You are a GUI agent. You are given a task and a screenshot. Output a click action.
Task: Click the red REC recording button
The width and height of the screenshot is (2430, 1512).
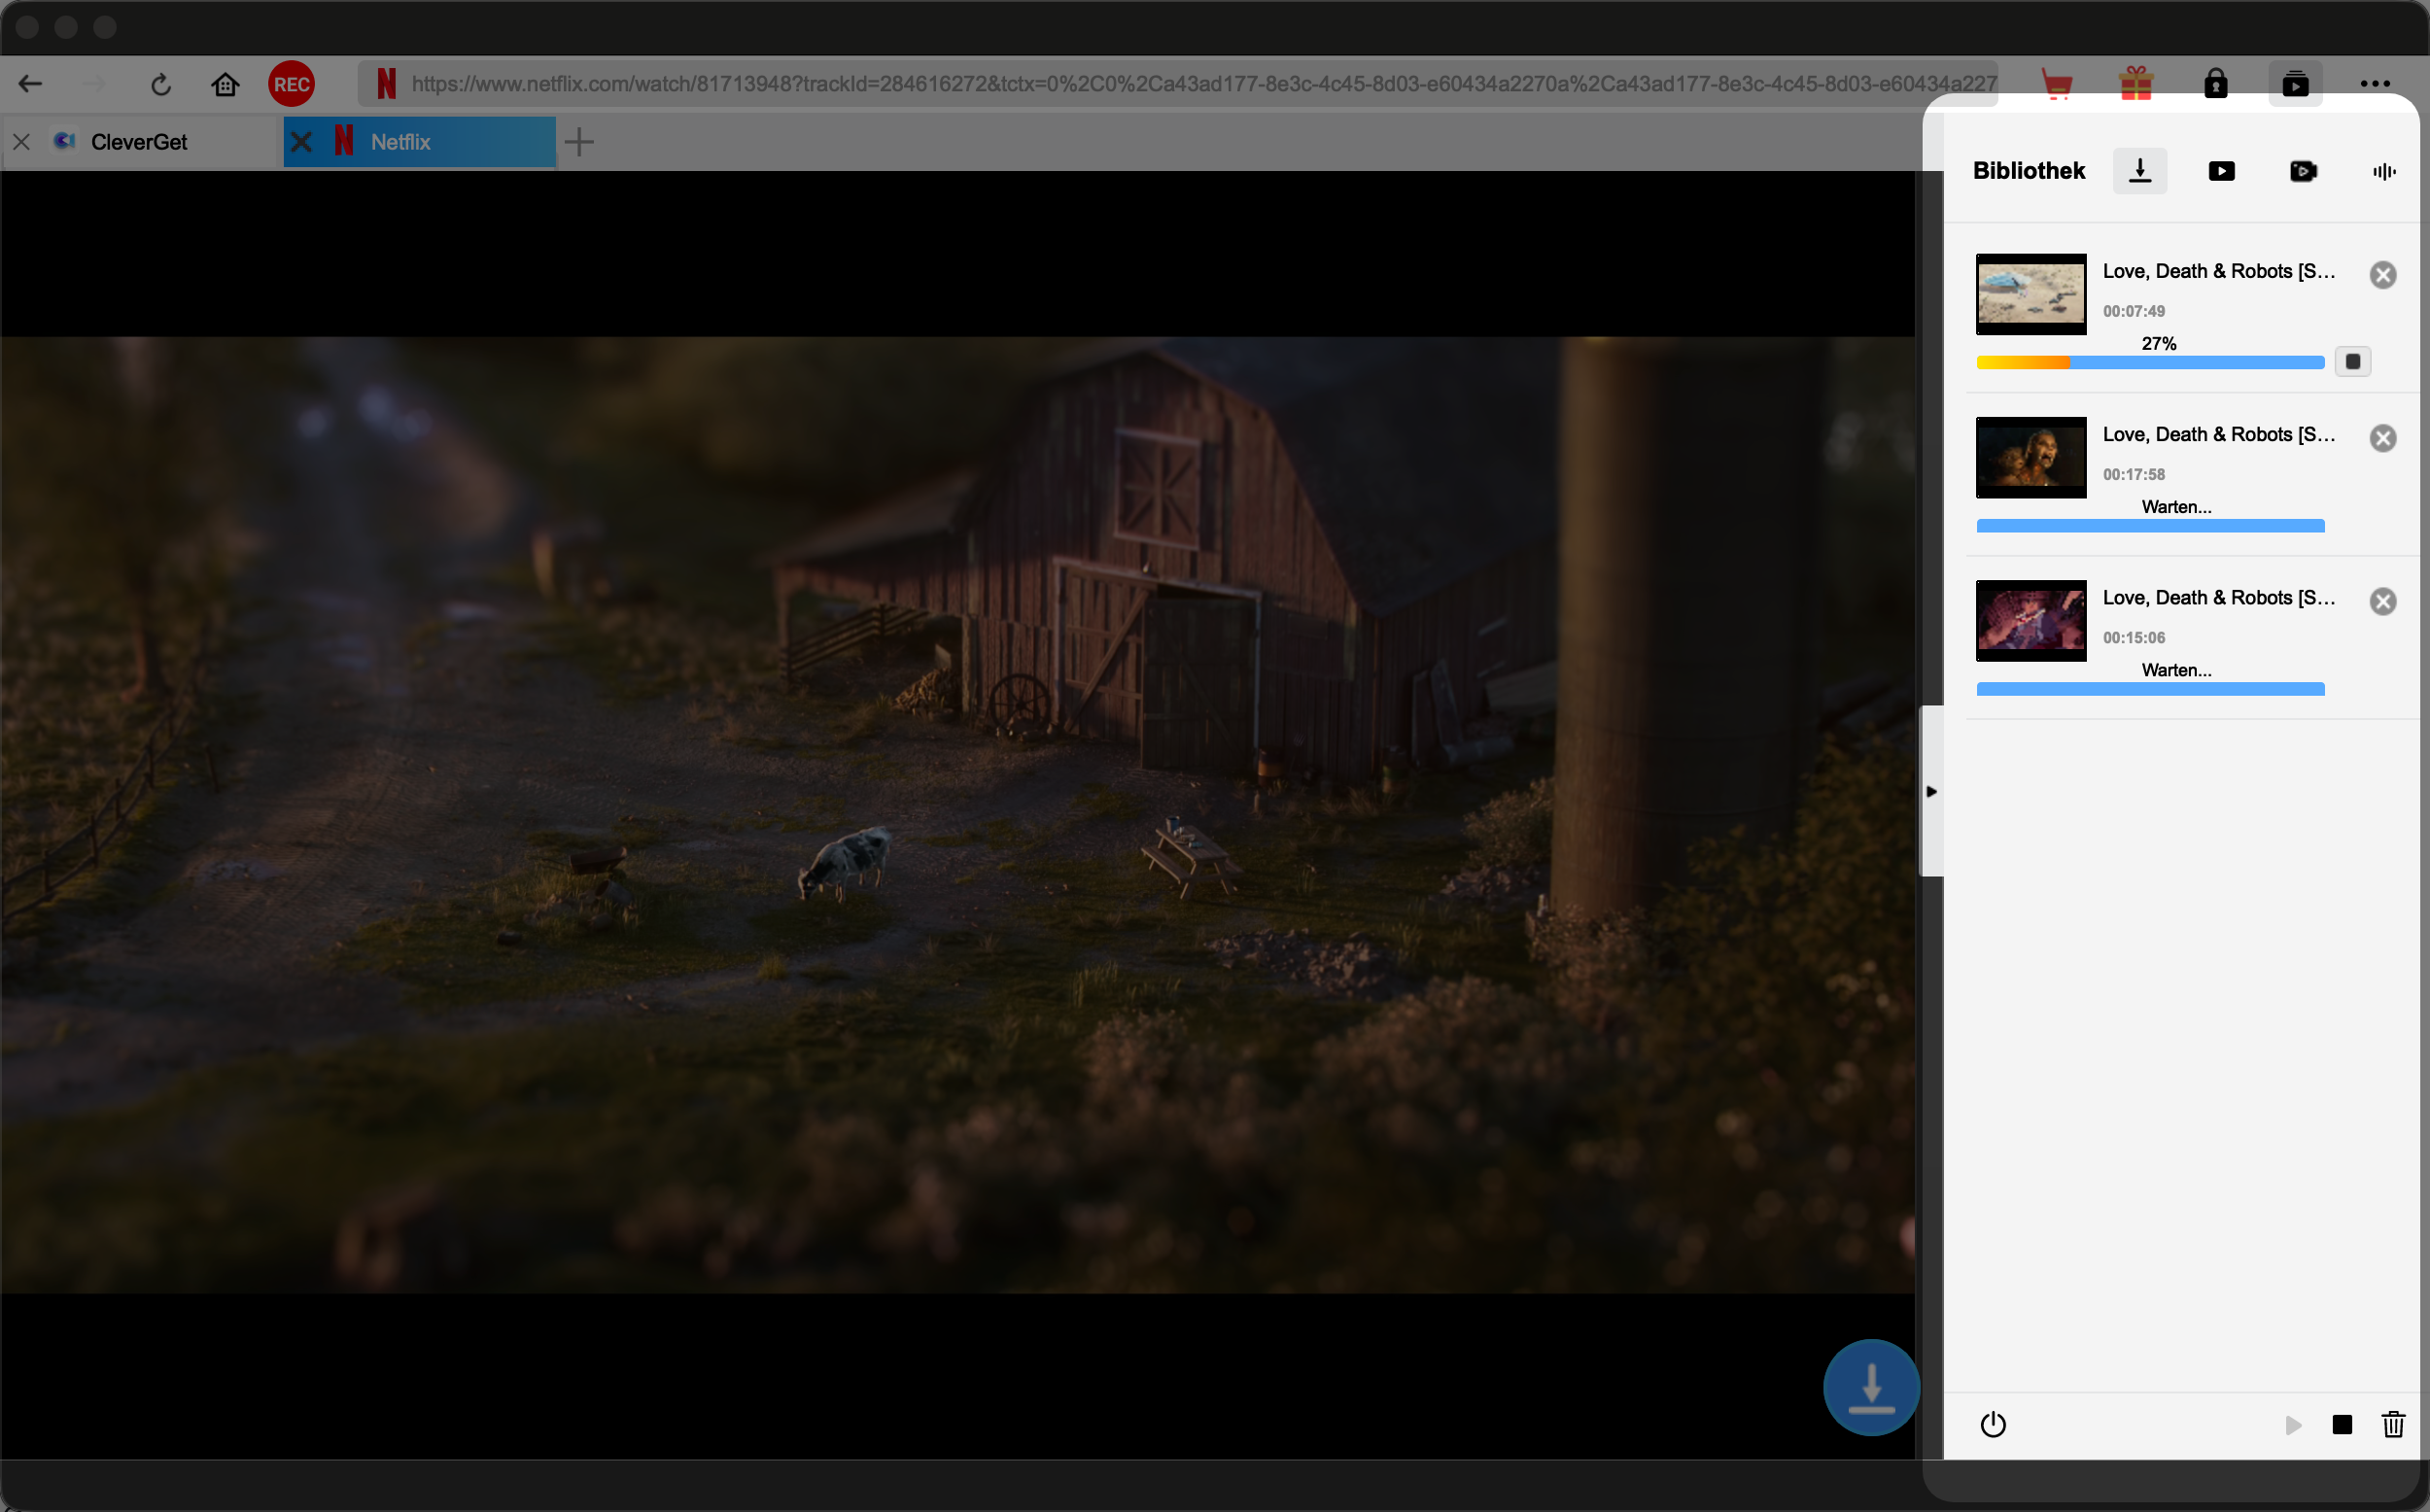(291, 84)
